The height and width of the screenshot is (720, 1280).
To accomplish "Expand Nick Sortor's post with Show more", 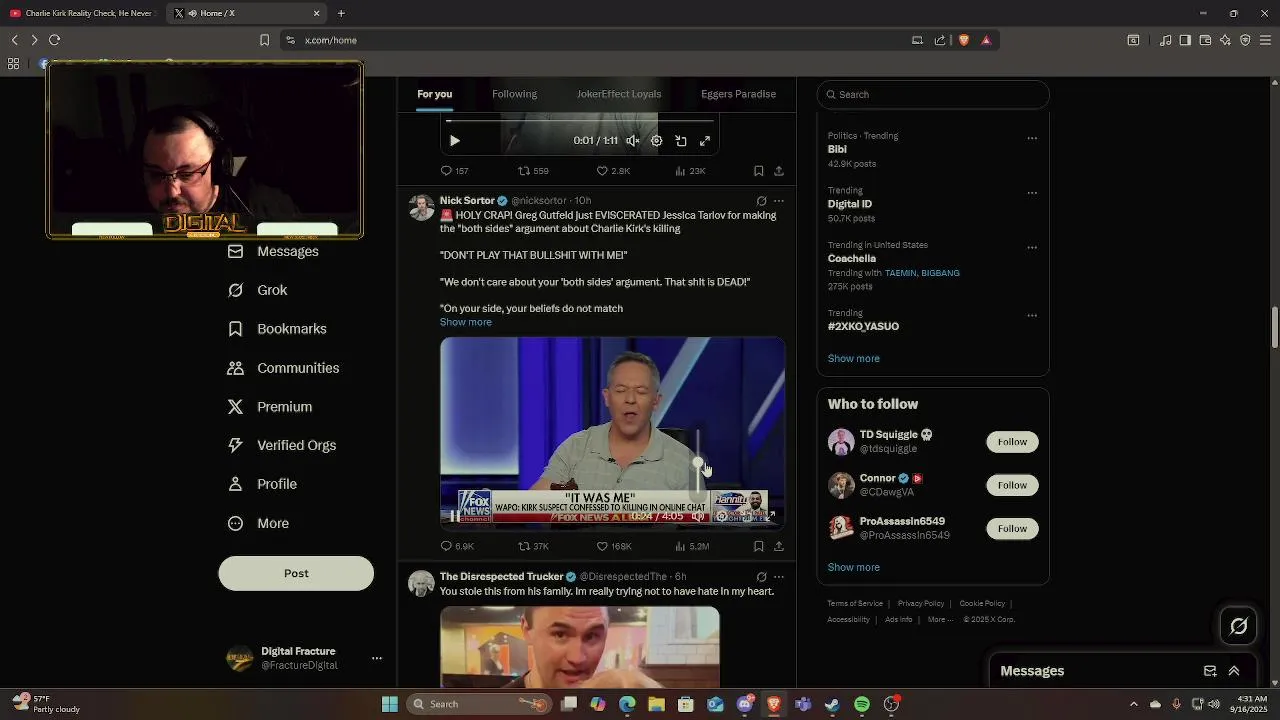I will pyautogui.click(x=466, y=322).
